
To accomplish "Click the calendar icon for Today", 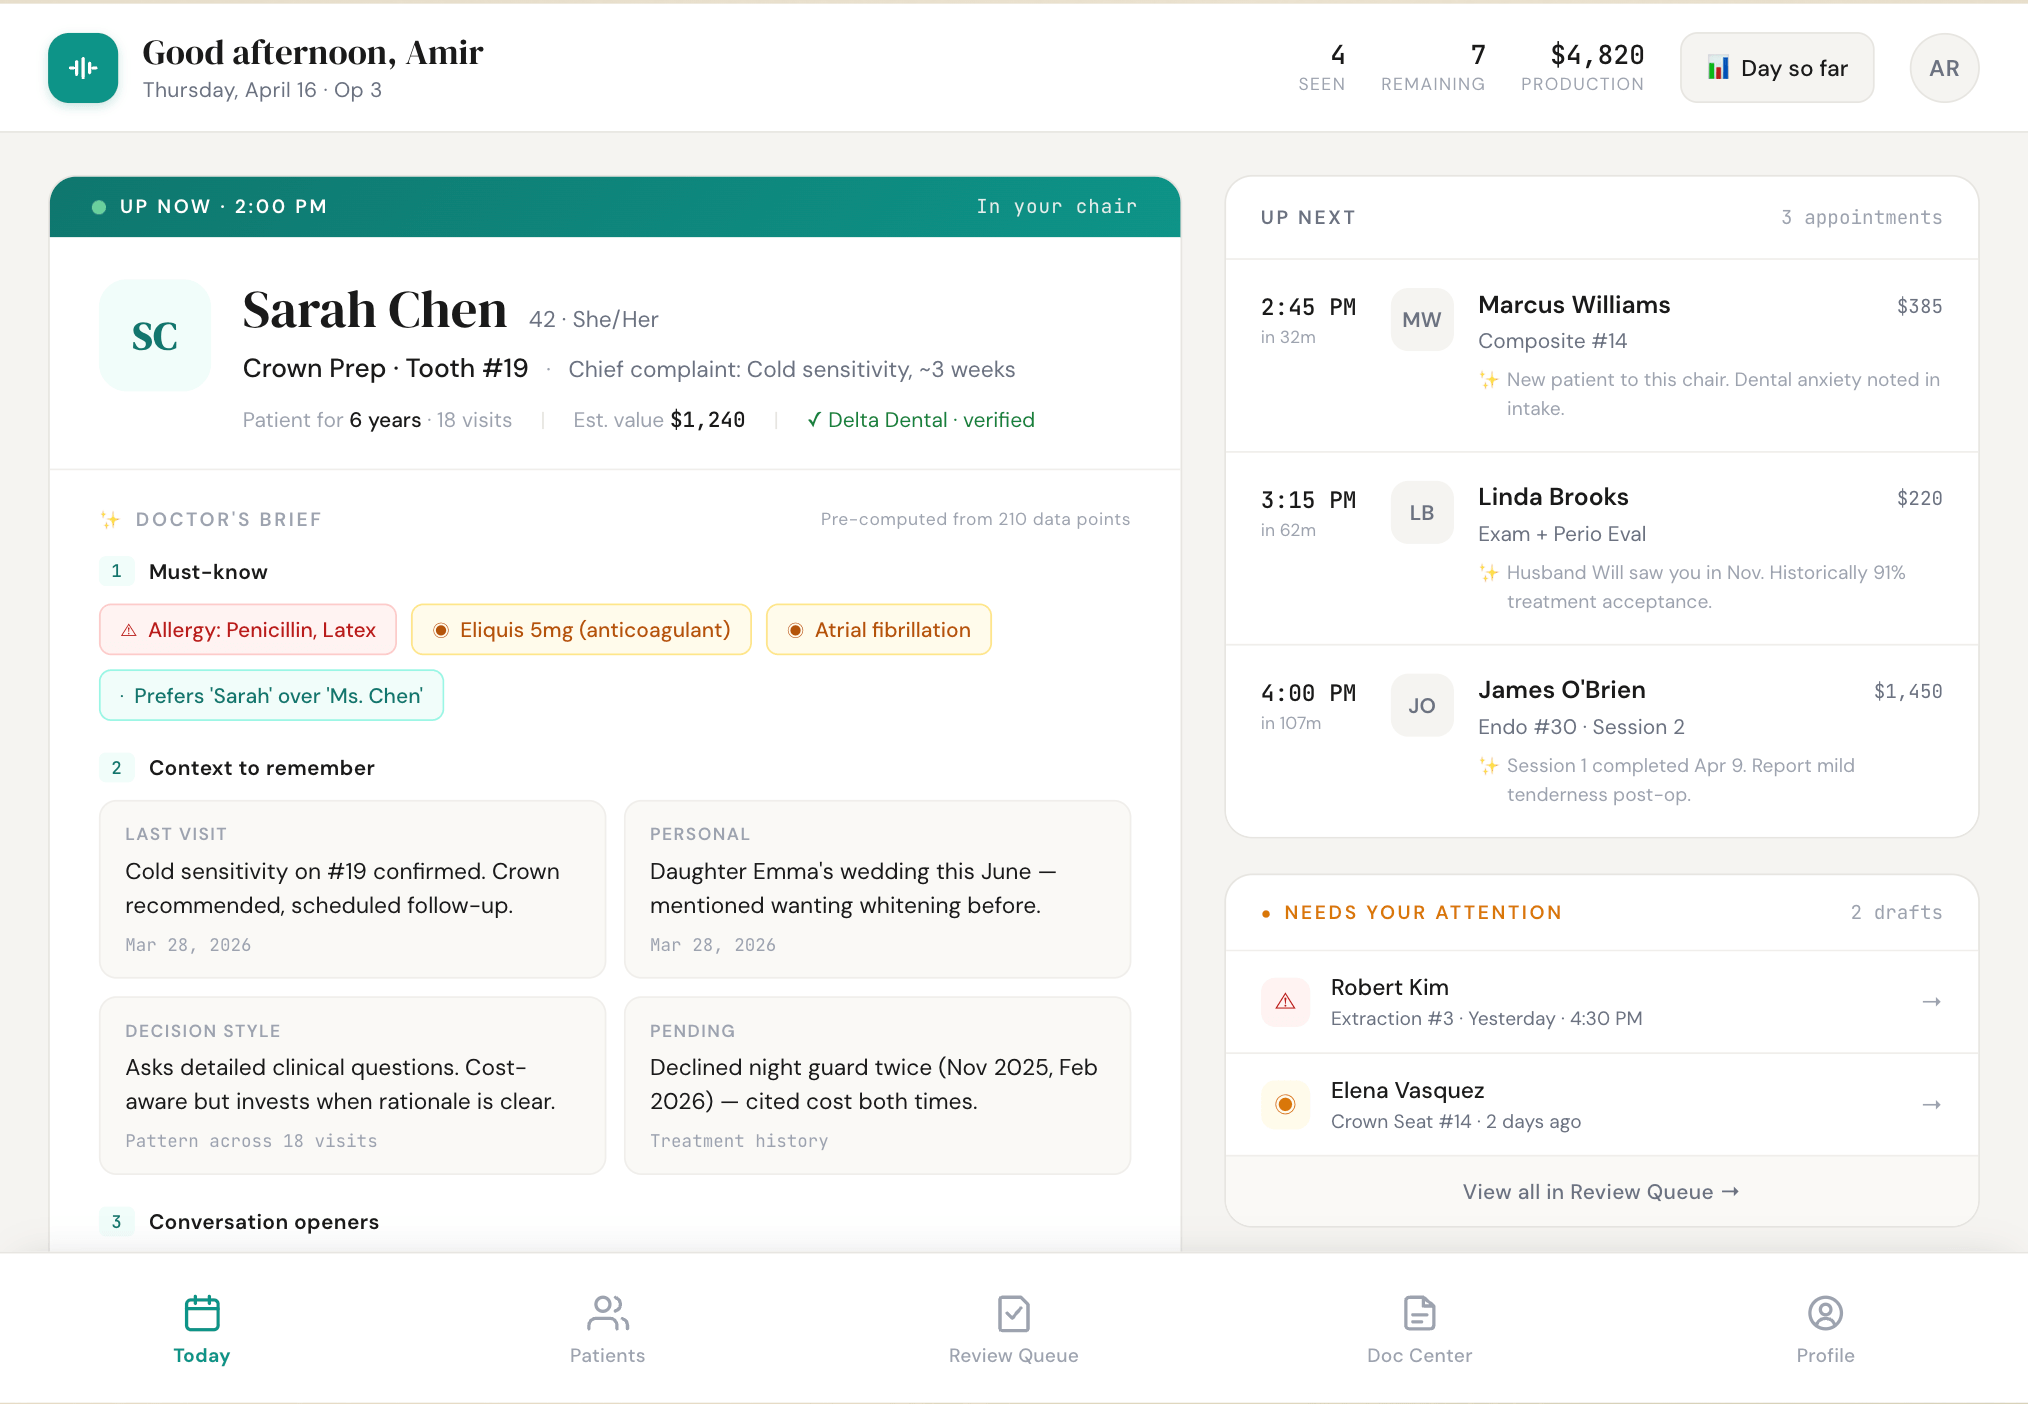I will tap(202, 1313).
